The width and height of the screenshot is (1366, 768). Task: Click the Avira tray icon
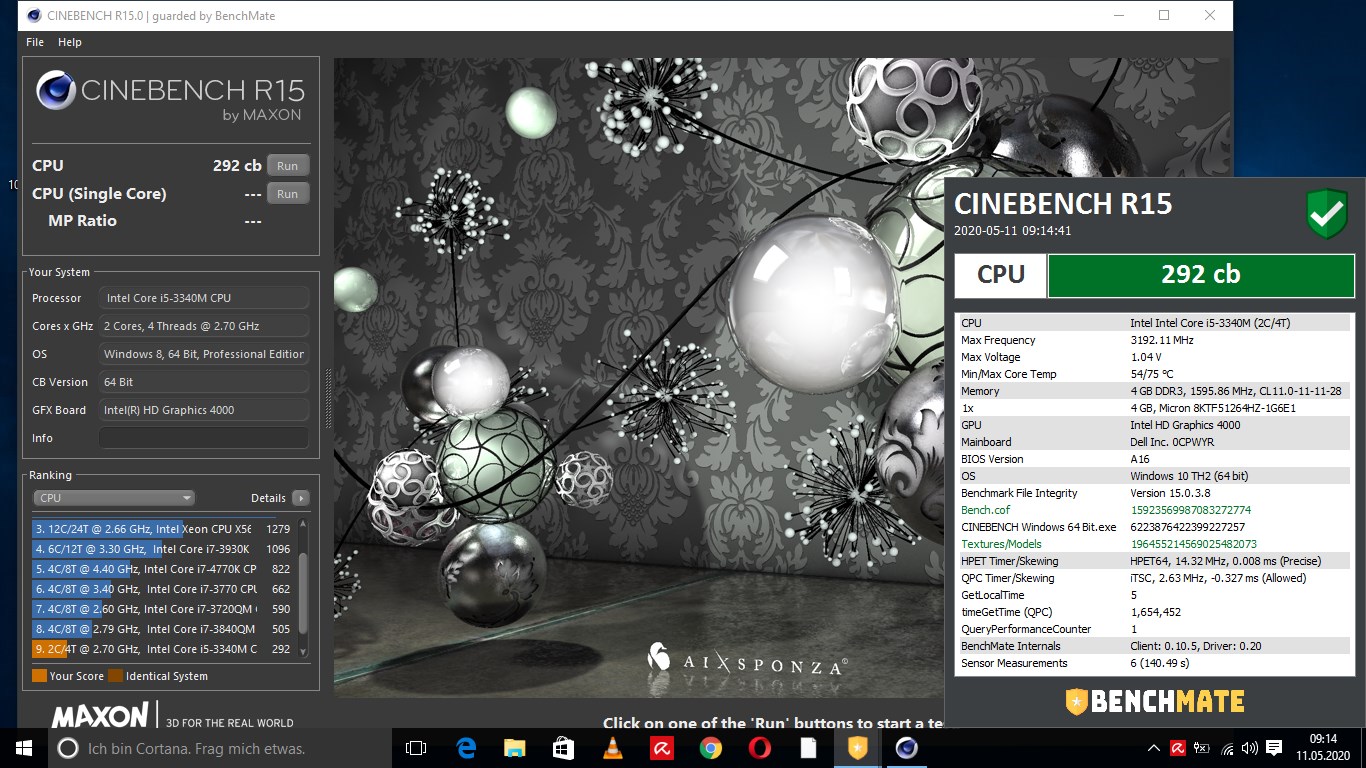1178,748
